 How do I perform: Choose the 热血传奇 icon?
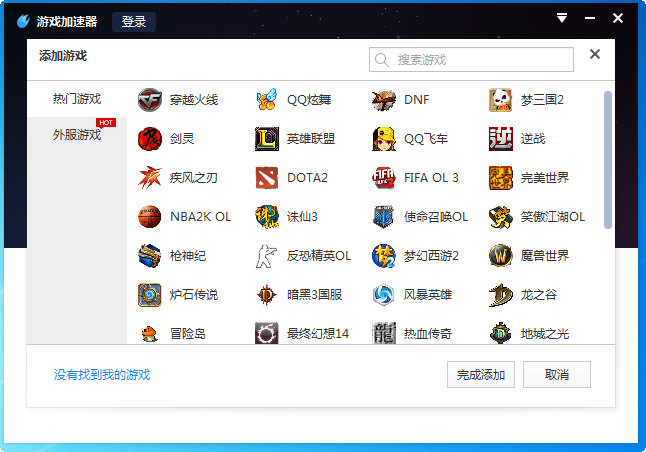click(384, 333)
